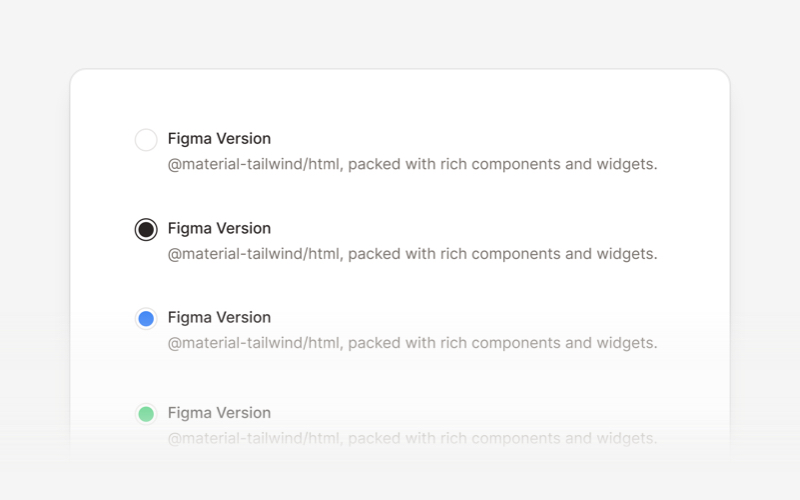800x500 pixels.
Task: Click the word 'widgets' ending the second description
Action: (628, 254)
